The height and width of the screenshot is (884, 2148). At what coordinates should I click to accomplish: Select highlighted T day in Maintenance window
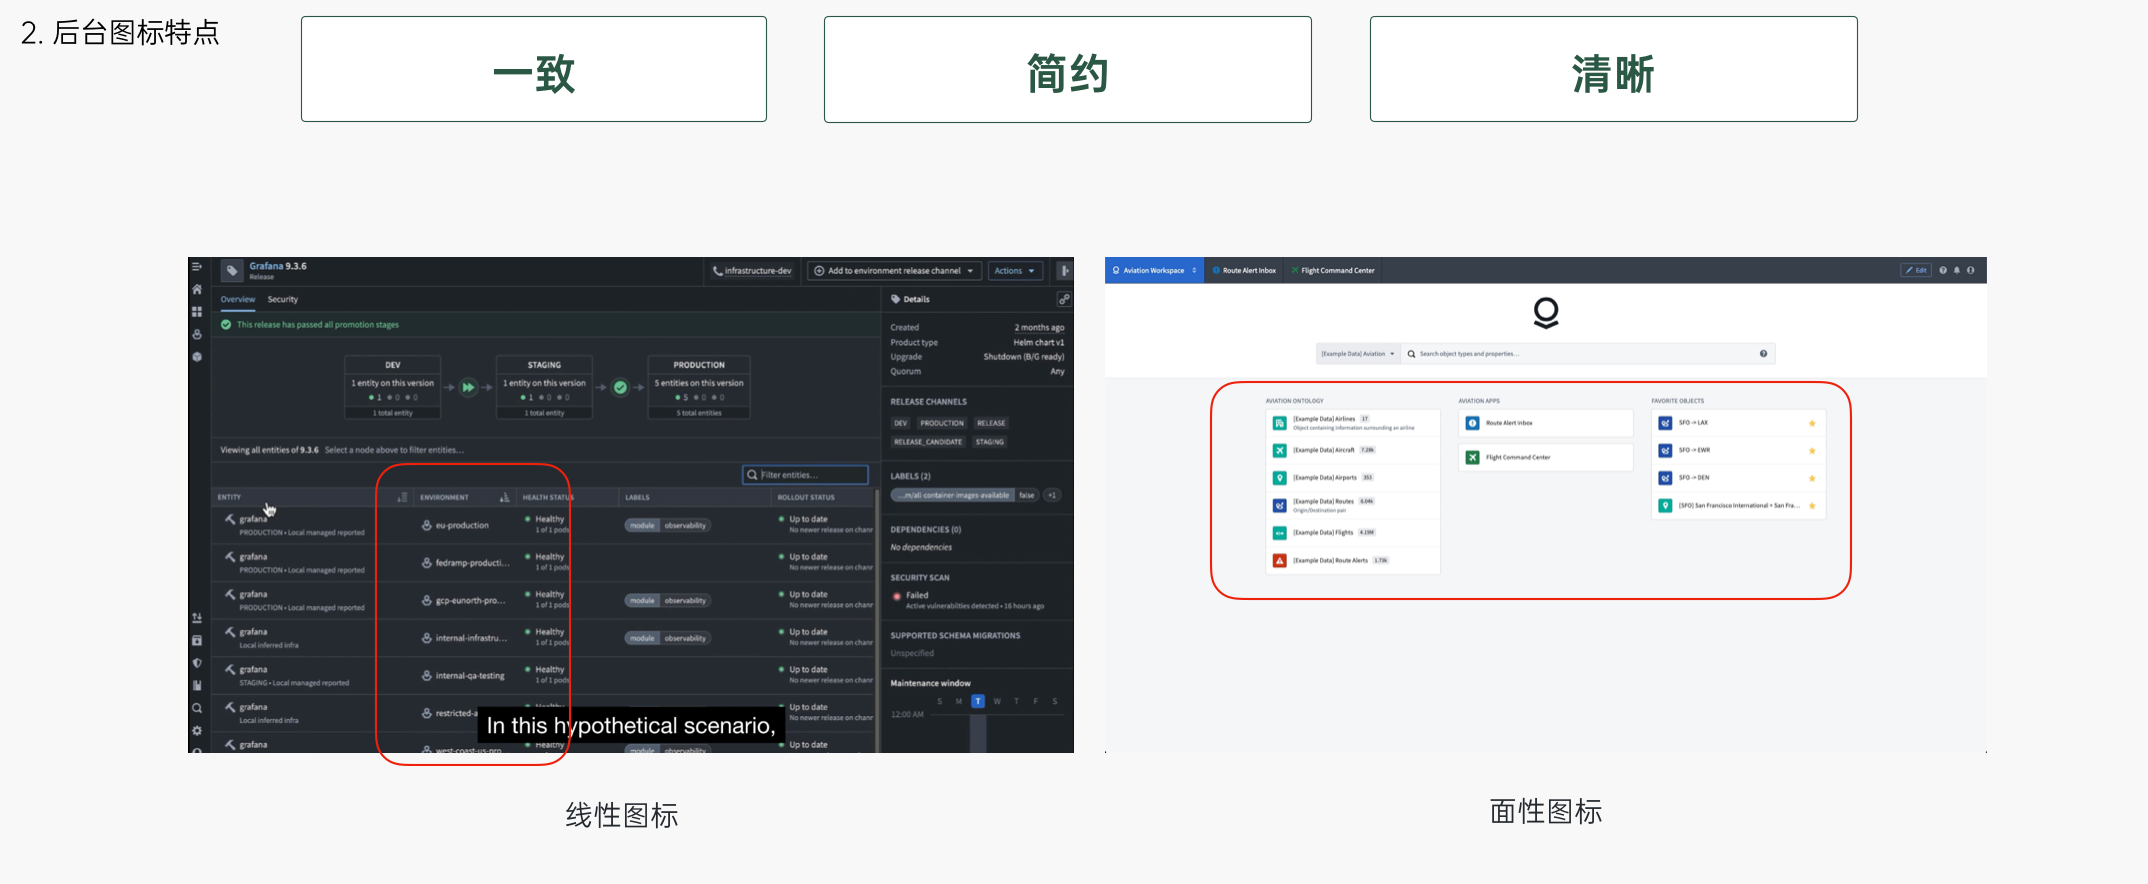(x=978, y=701)
